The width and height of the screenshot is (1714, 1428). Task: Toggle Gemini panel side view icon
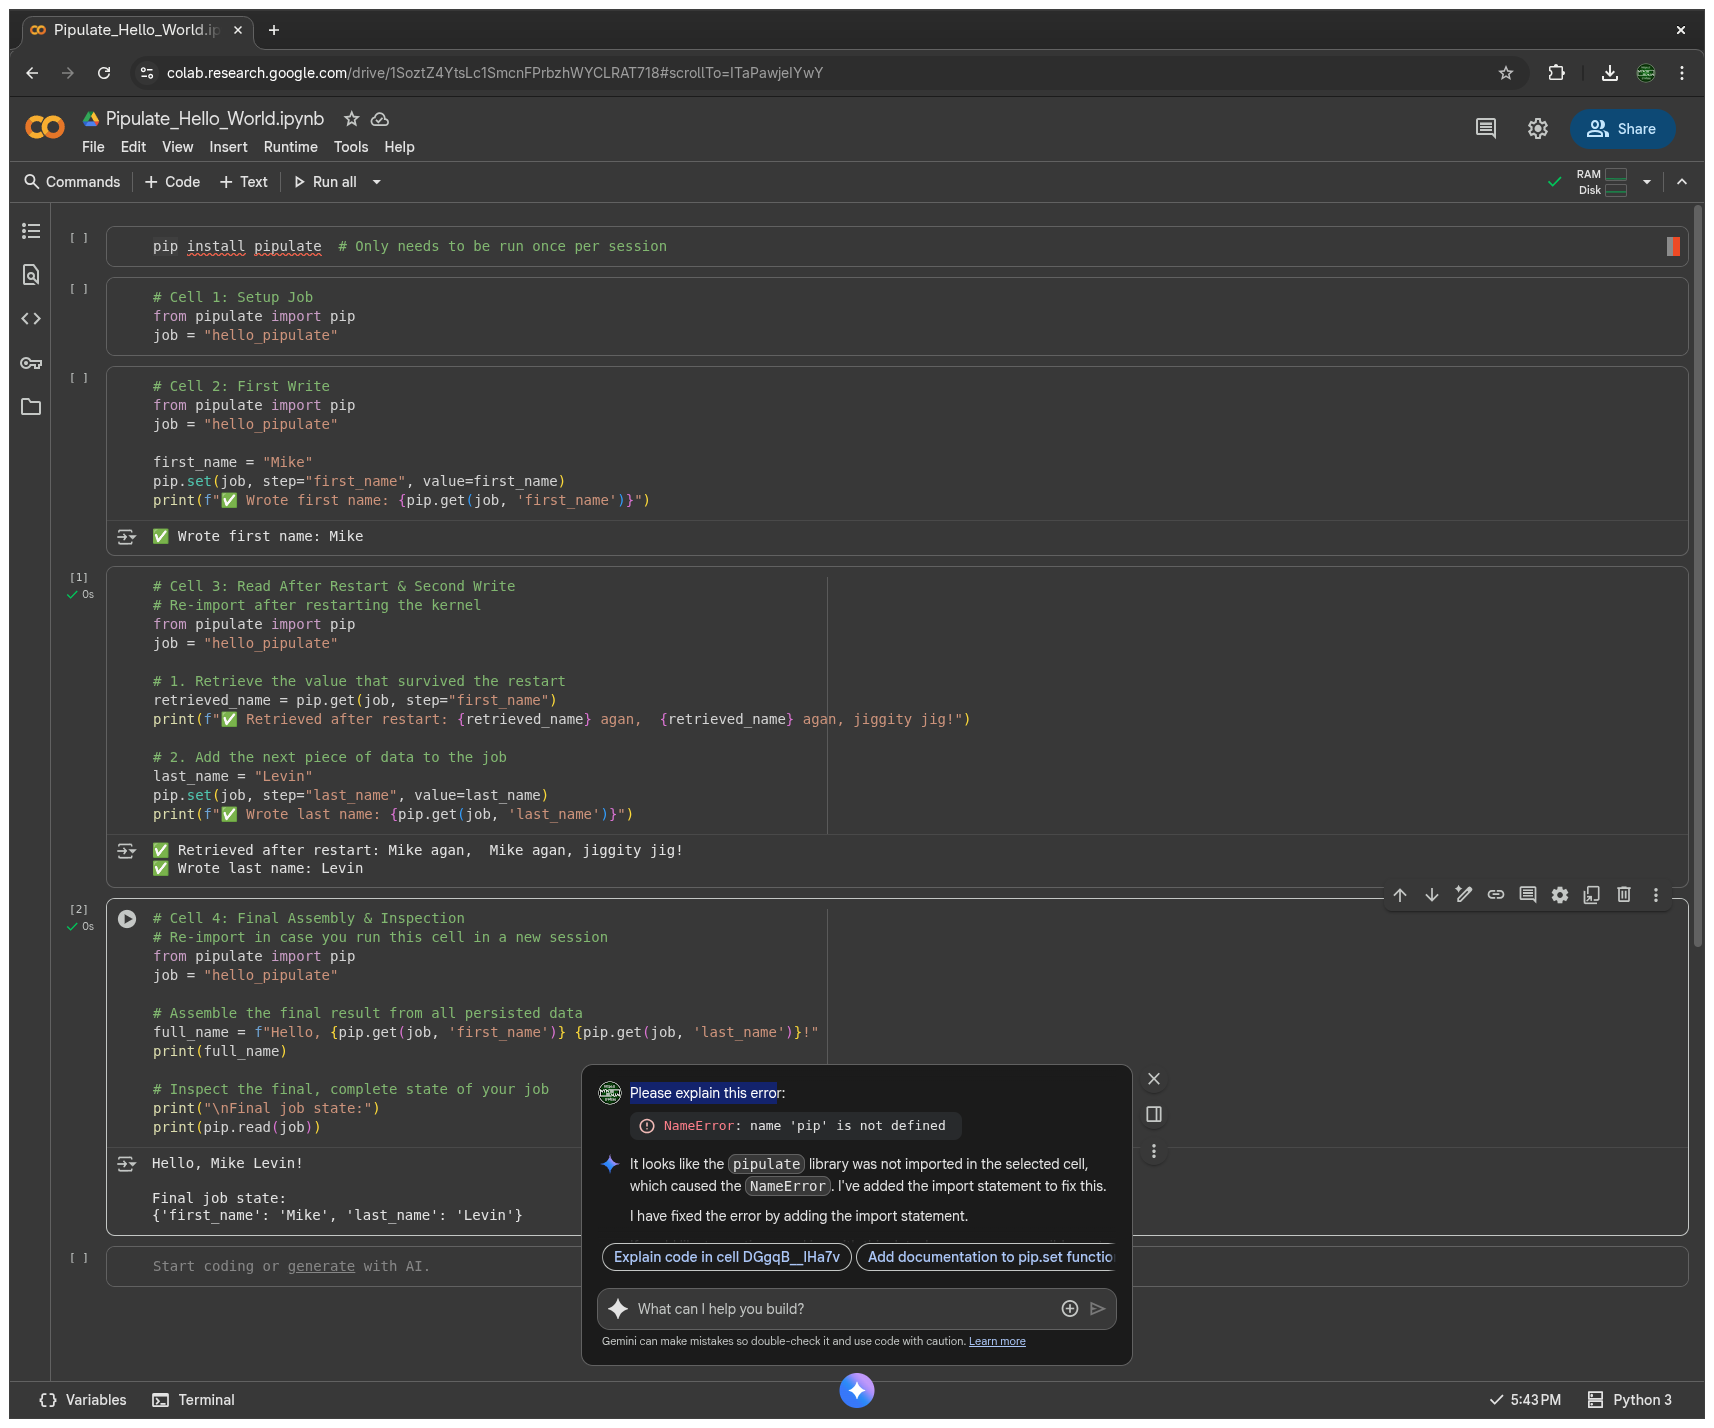[x=1154, y=1115]
